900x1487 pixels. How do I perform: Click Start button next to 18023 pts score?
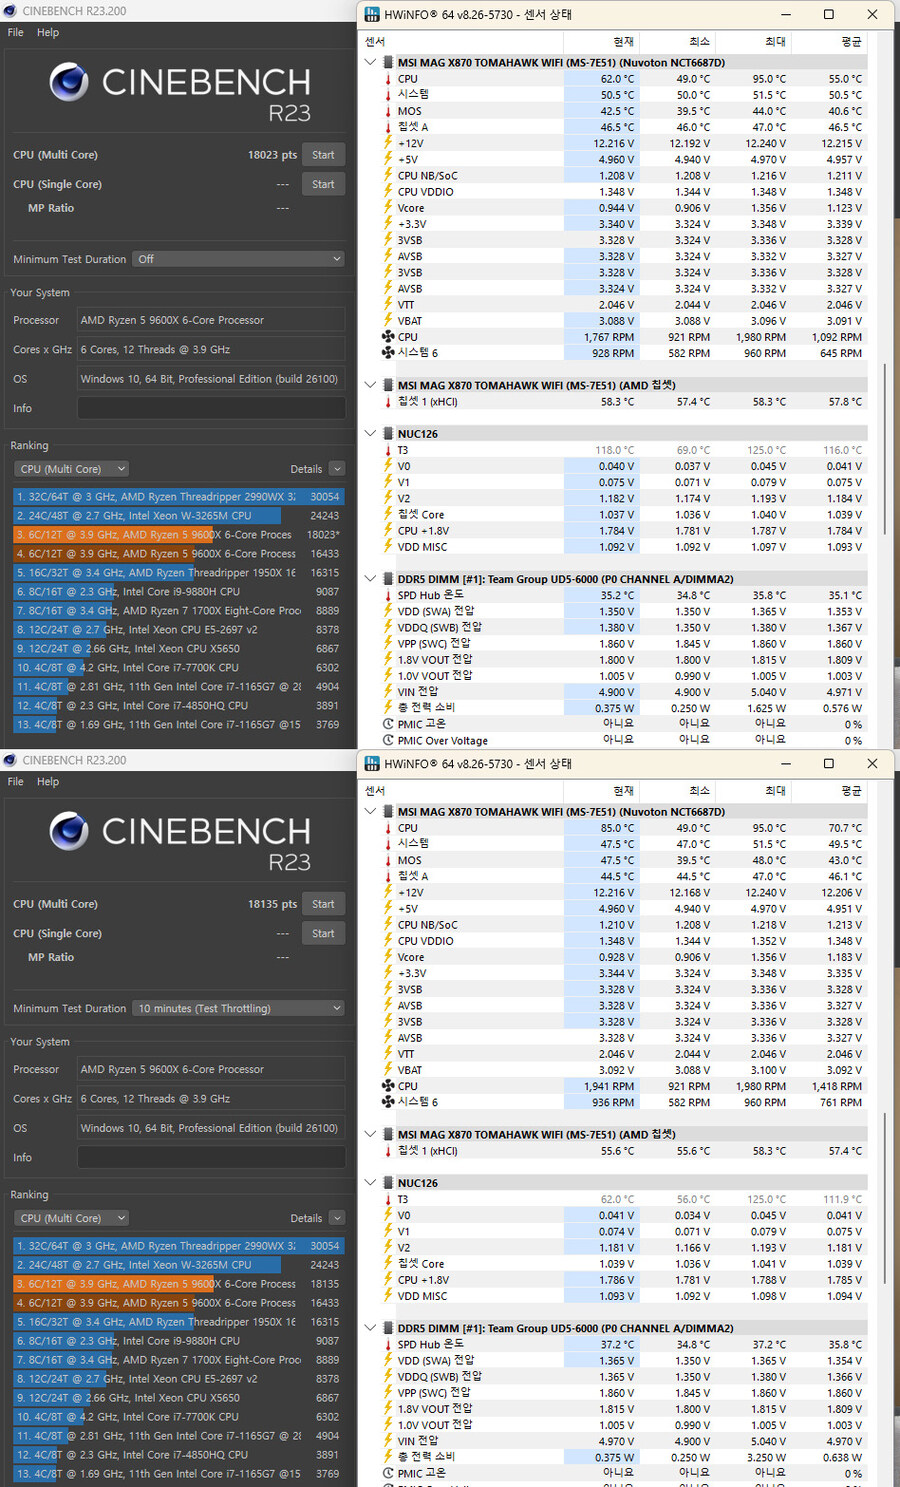[323, 155]
